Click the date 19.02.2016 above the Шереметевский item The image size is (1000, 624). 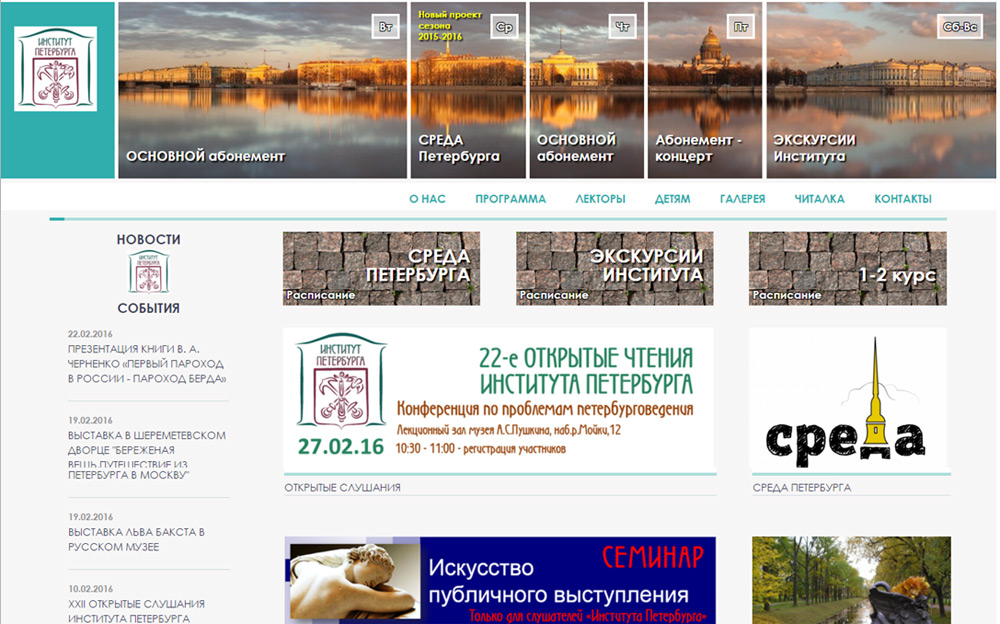[90, 420]
